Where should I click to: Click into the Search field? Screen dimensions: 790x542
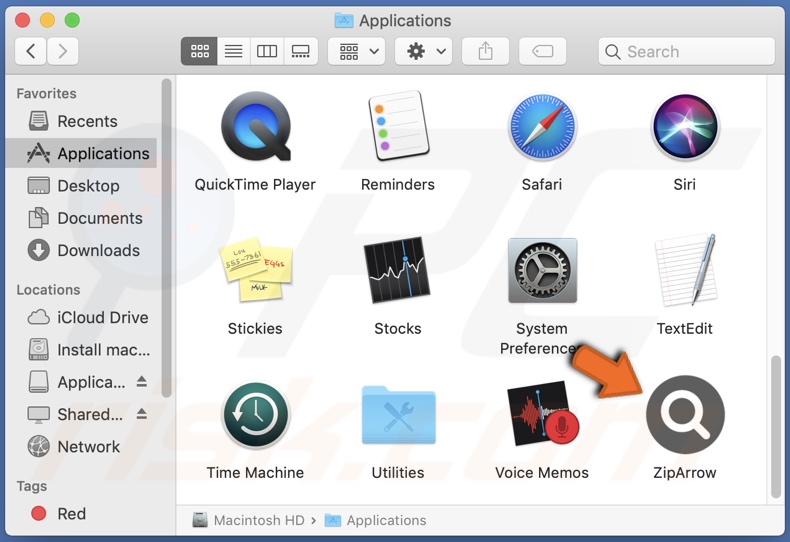(687, 51)
